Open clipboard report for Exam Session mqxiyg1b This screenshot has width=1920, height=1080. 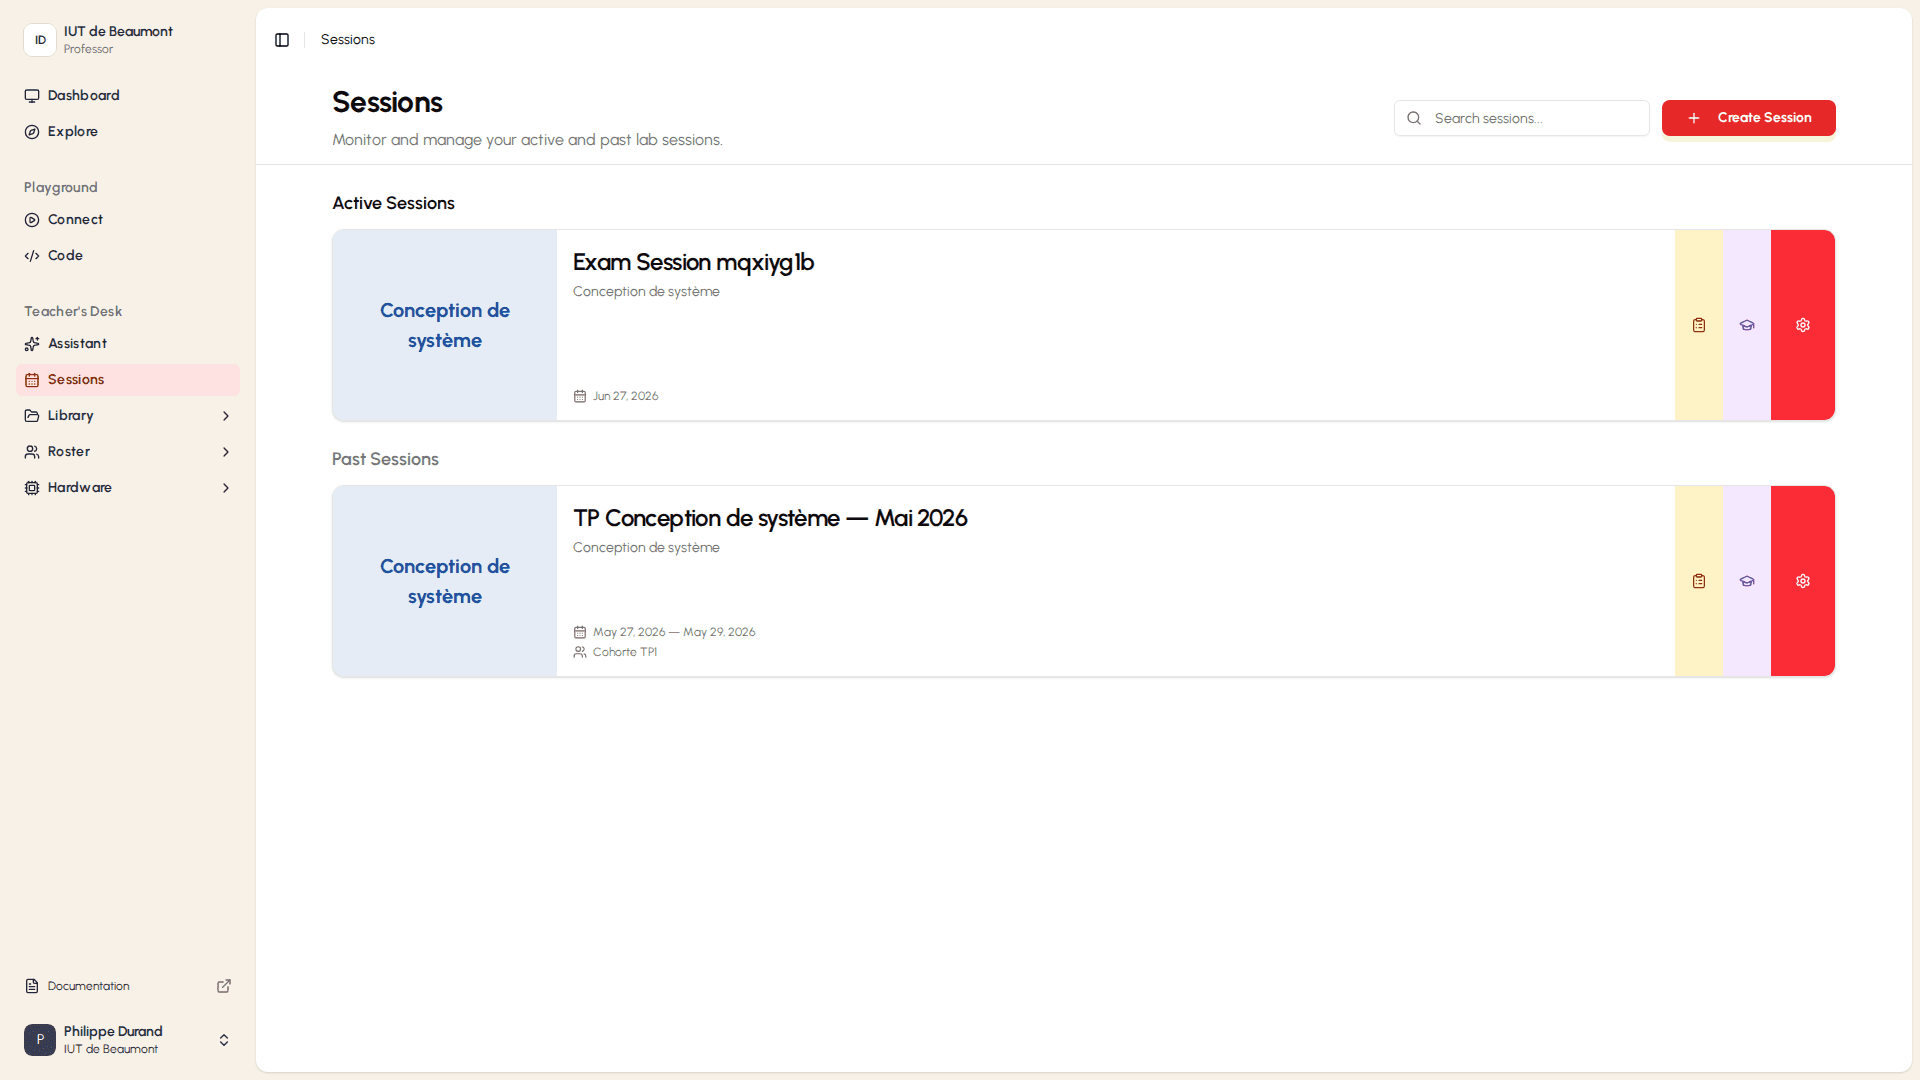1699,325
